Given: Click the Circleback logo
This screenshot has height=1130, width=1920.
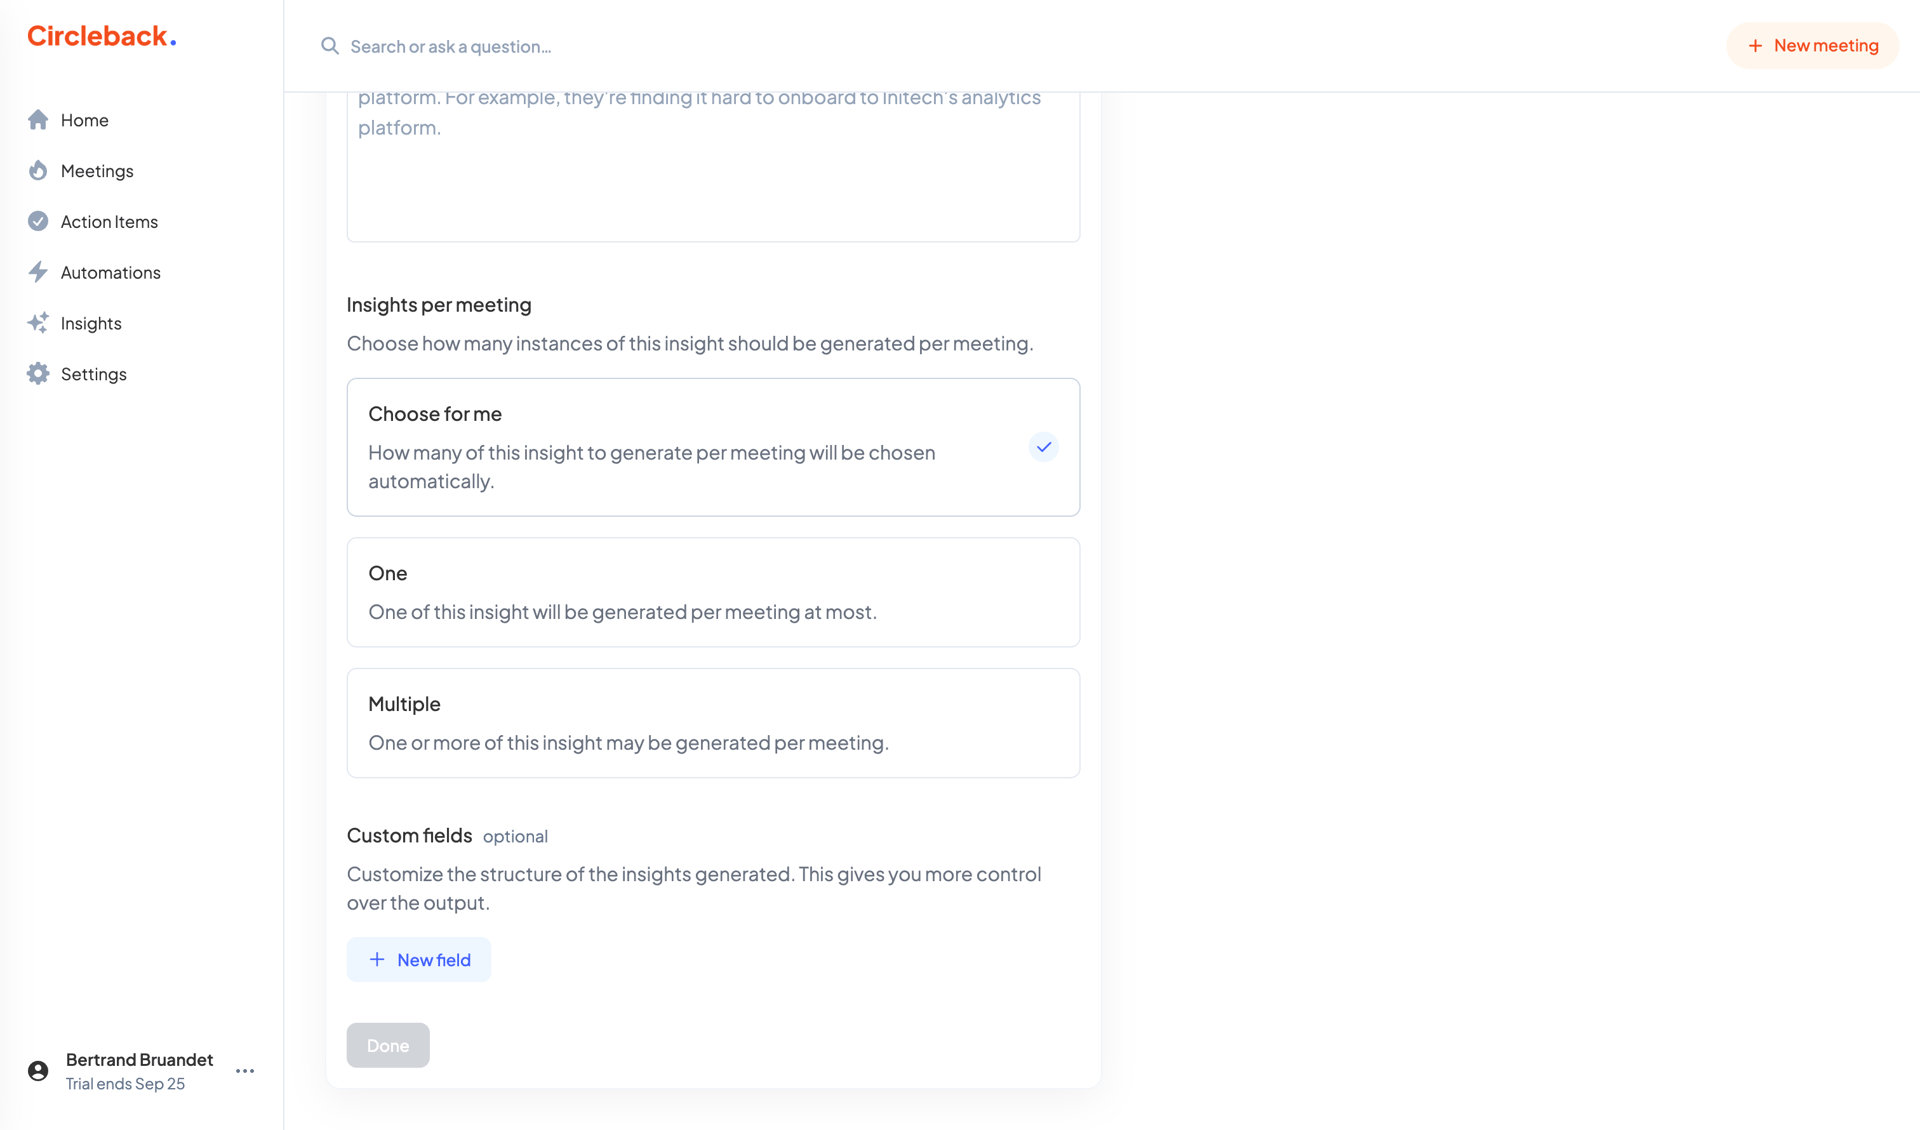Looking at the screenshot, I should (101, 35).
